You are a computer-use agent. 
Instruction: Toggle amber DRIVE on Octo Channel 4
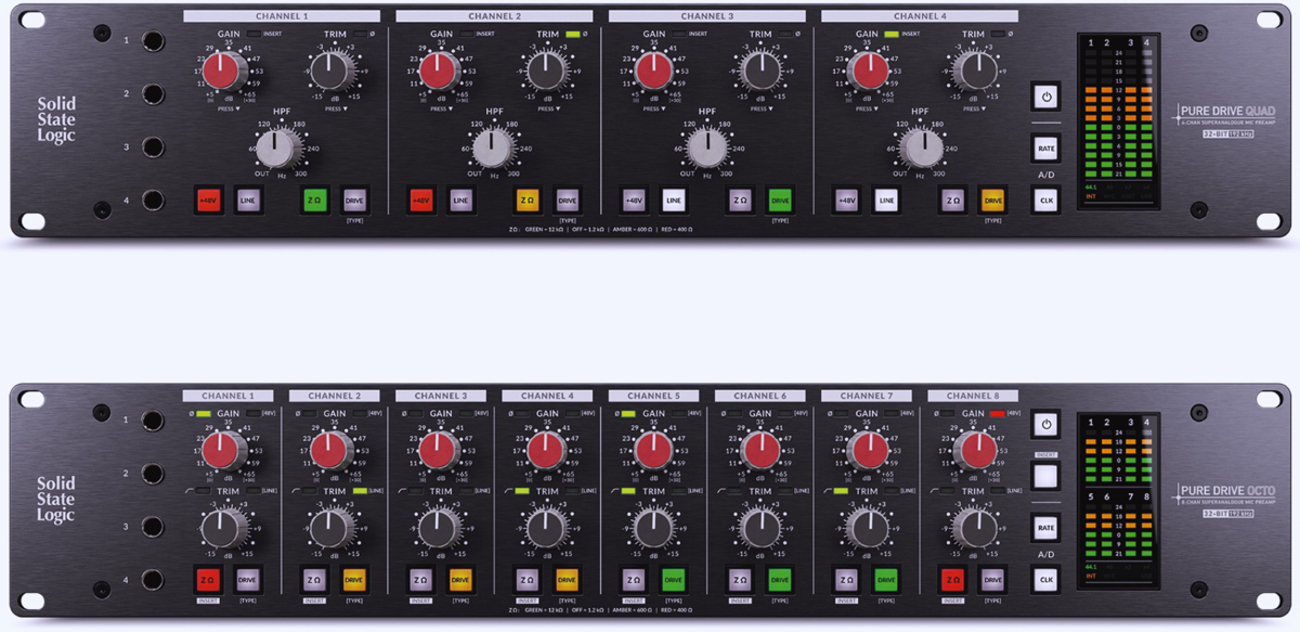(x=567, y=579)
